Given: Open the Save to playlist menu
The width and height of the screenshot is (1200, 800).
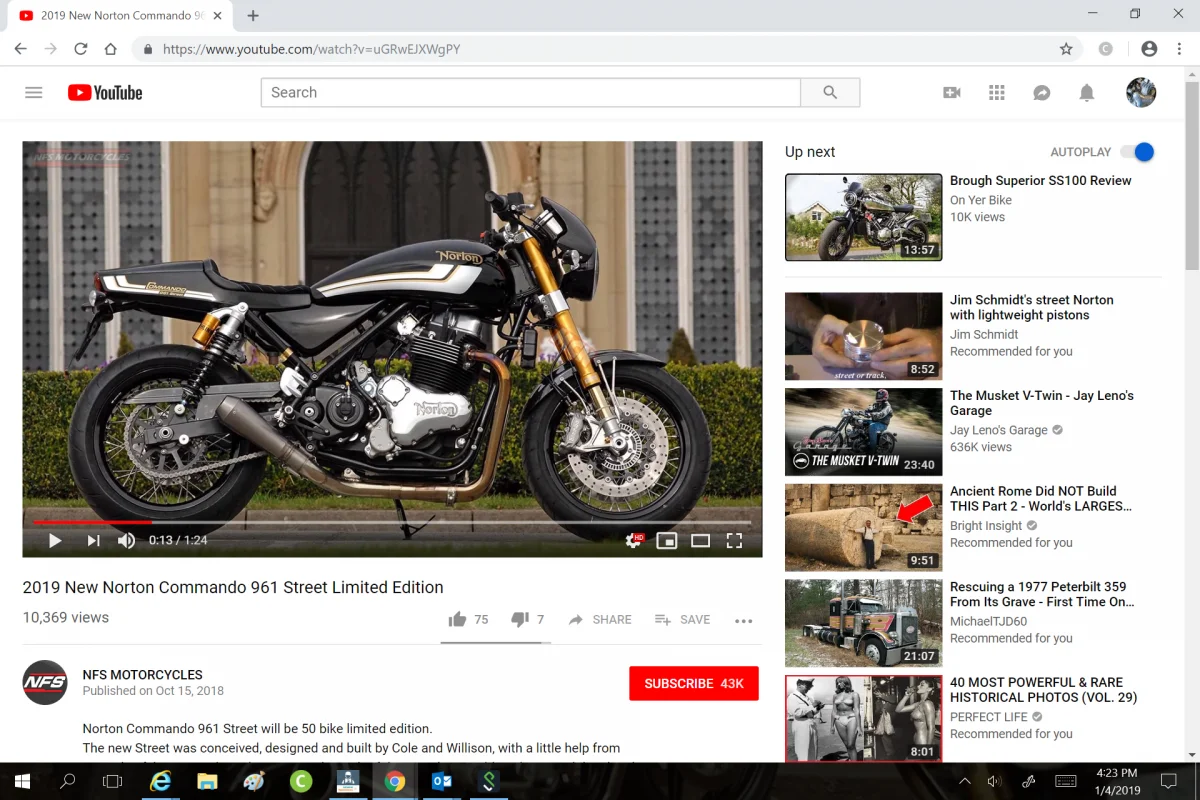Looking at the screenshot, I should [x=682, y=620].
